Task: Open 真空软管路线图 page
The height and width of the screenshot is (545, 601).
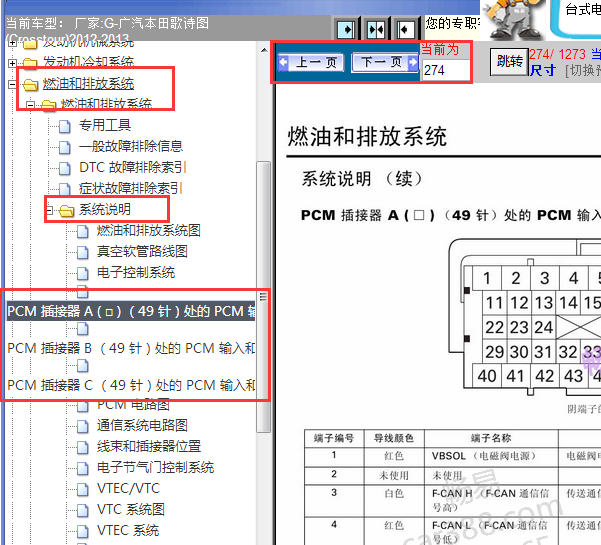Action: [142, 251]
